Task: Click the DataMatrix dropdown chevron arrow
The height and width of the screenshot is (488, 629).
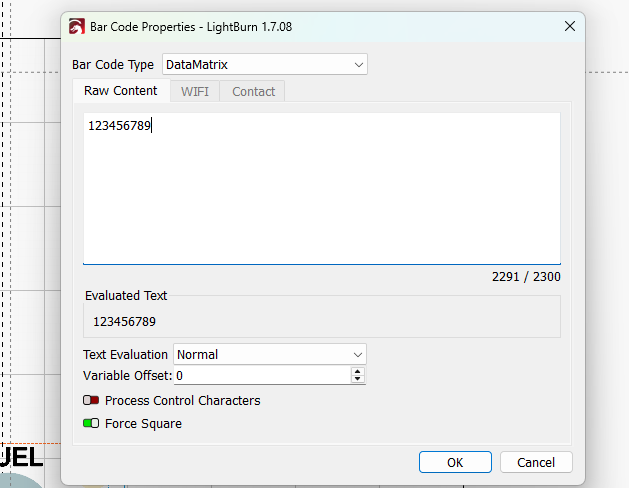Action: coord(359,65)
